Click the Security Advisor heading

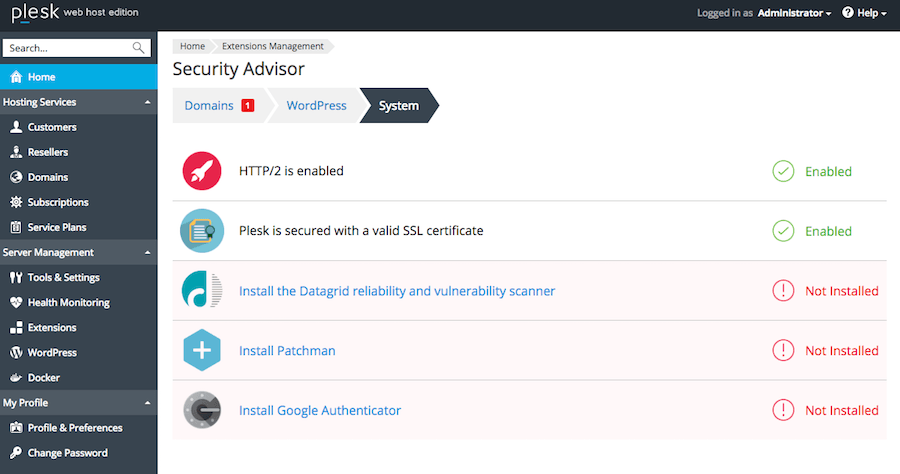tap(238, 69)
